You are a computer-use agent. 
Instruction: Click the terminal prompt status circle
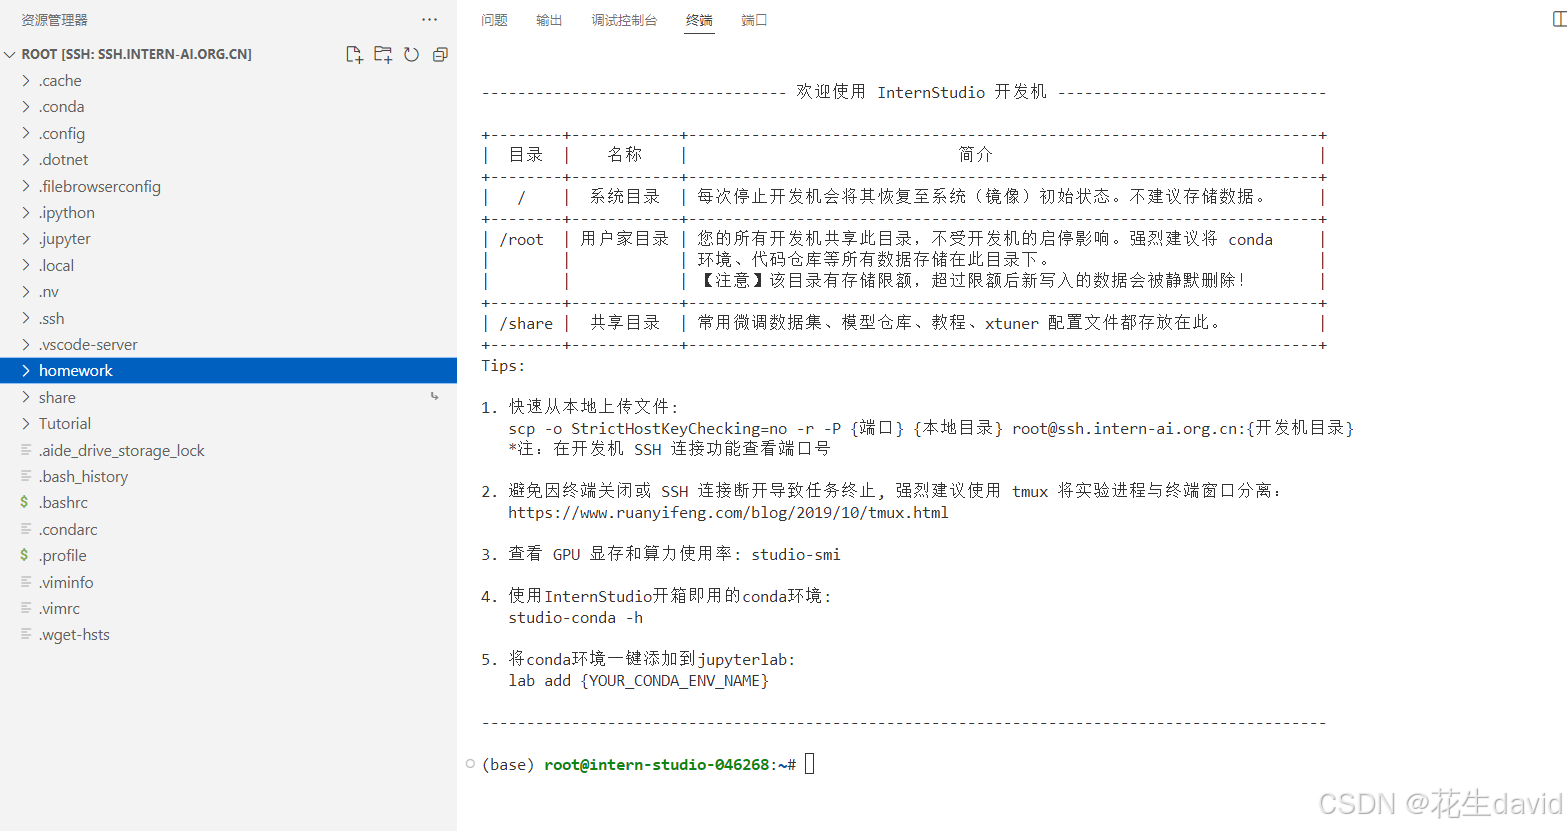tap(470, 764)
